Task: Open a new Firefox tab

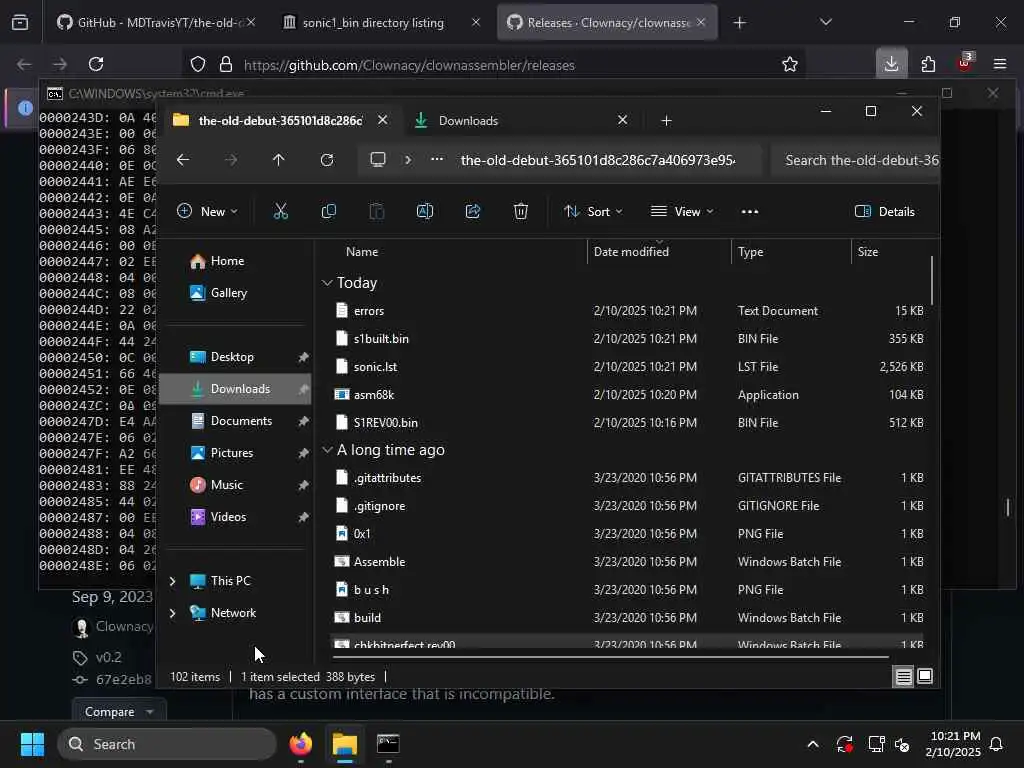Action: point(739,23)
